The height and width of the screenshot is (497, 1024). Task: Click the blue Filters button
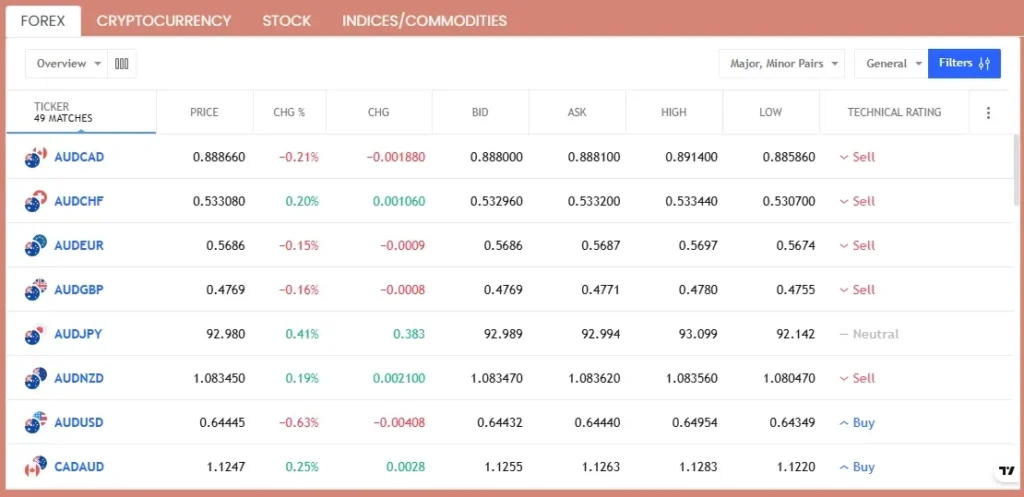[x=964, y=64]
